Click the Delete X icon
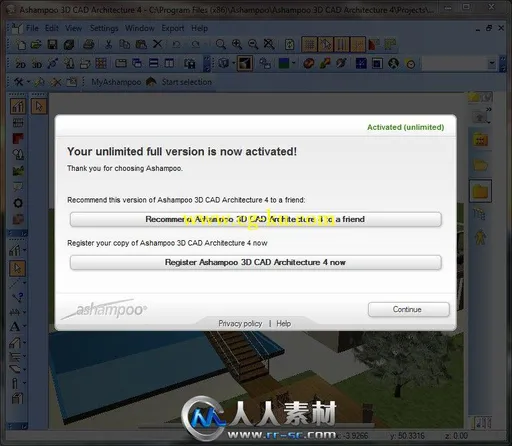 coord(157,44)
